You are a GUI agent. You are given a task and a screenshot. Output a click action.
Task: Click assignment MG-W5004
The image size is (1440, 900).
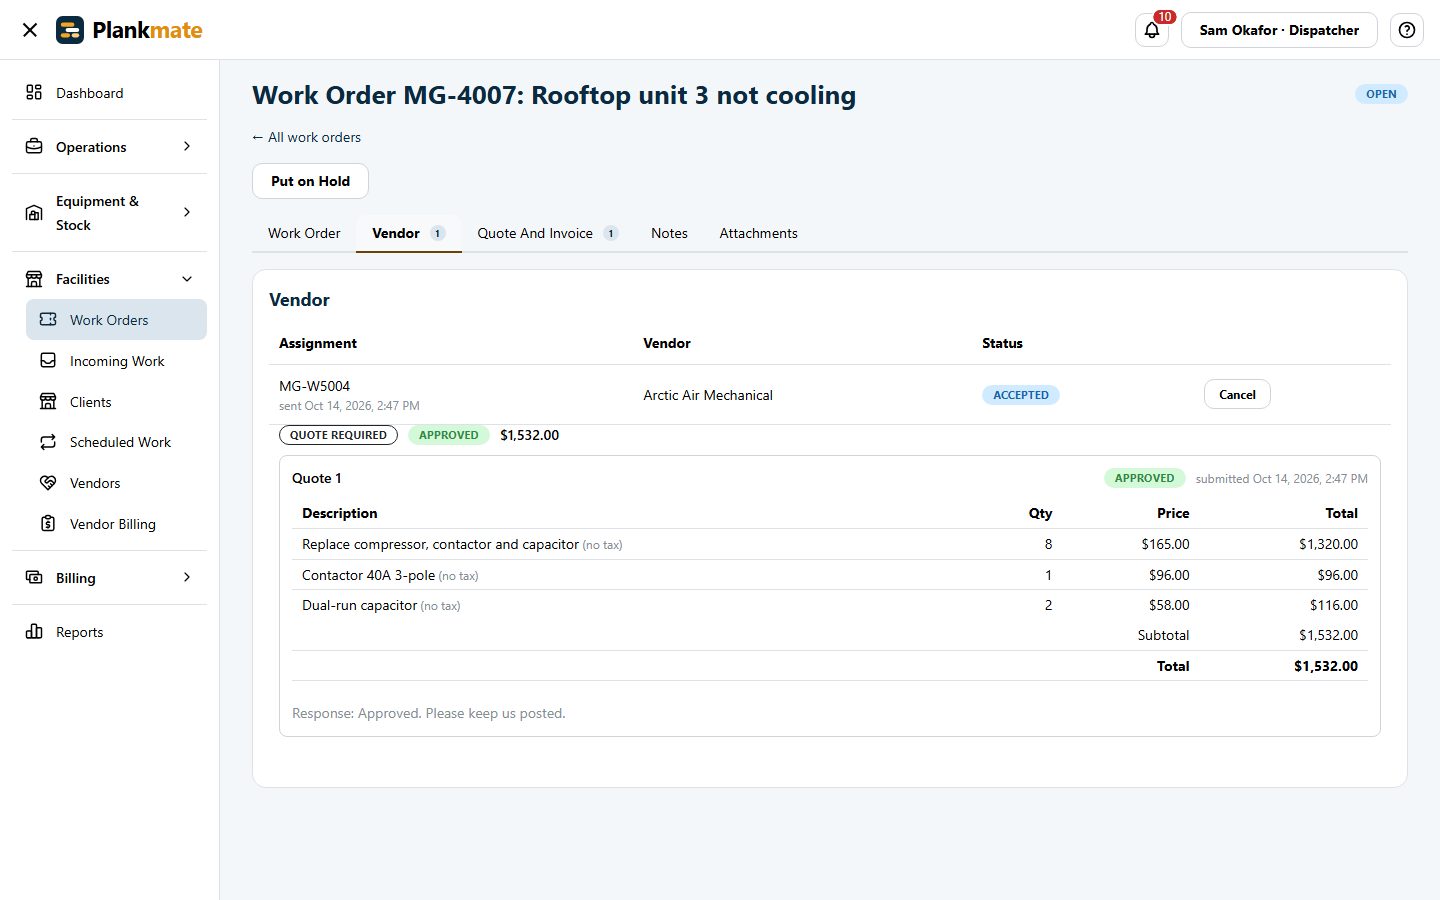coord(314,386)
